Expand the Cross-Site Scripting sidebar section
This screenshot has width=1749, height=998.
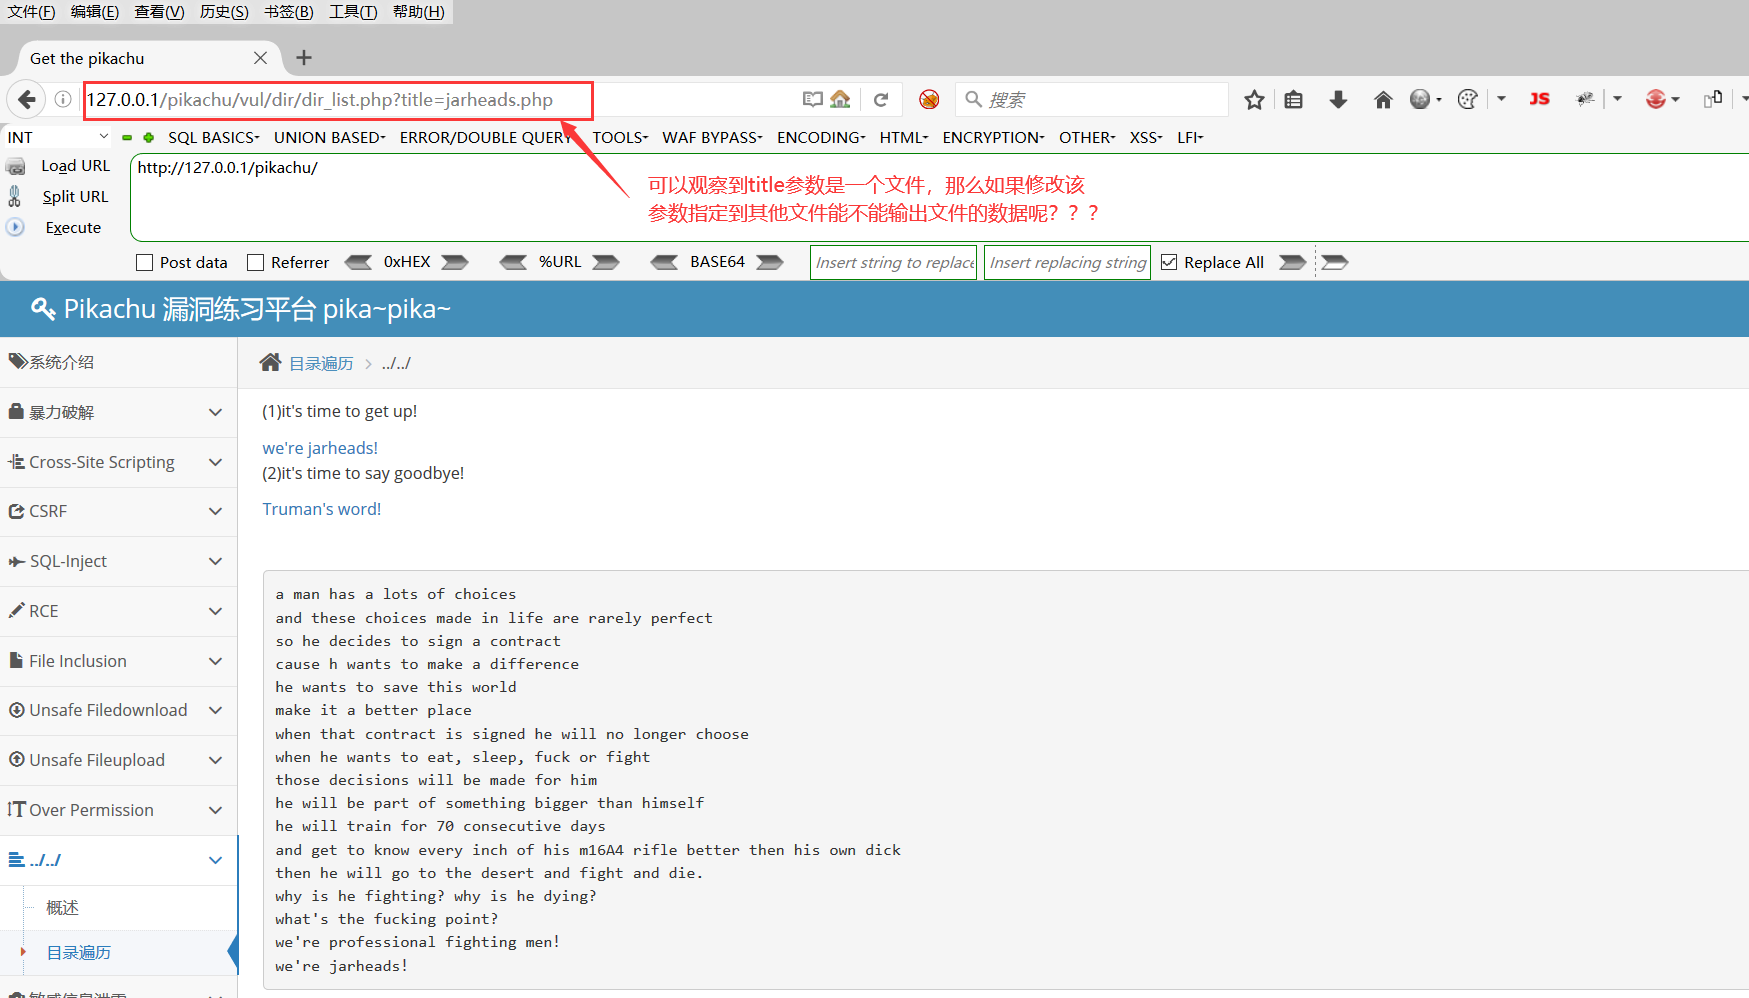[118, 462]
